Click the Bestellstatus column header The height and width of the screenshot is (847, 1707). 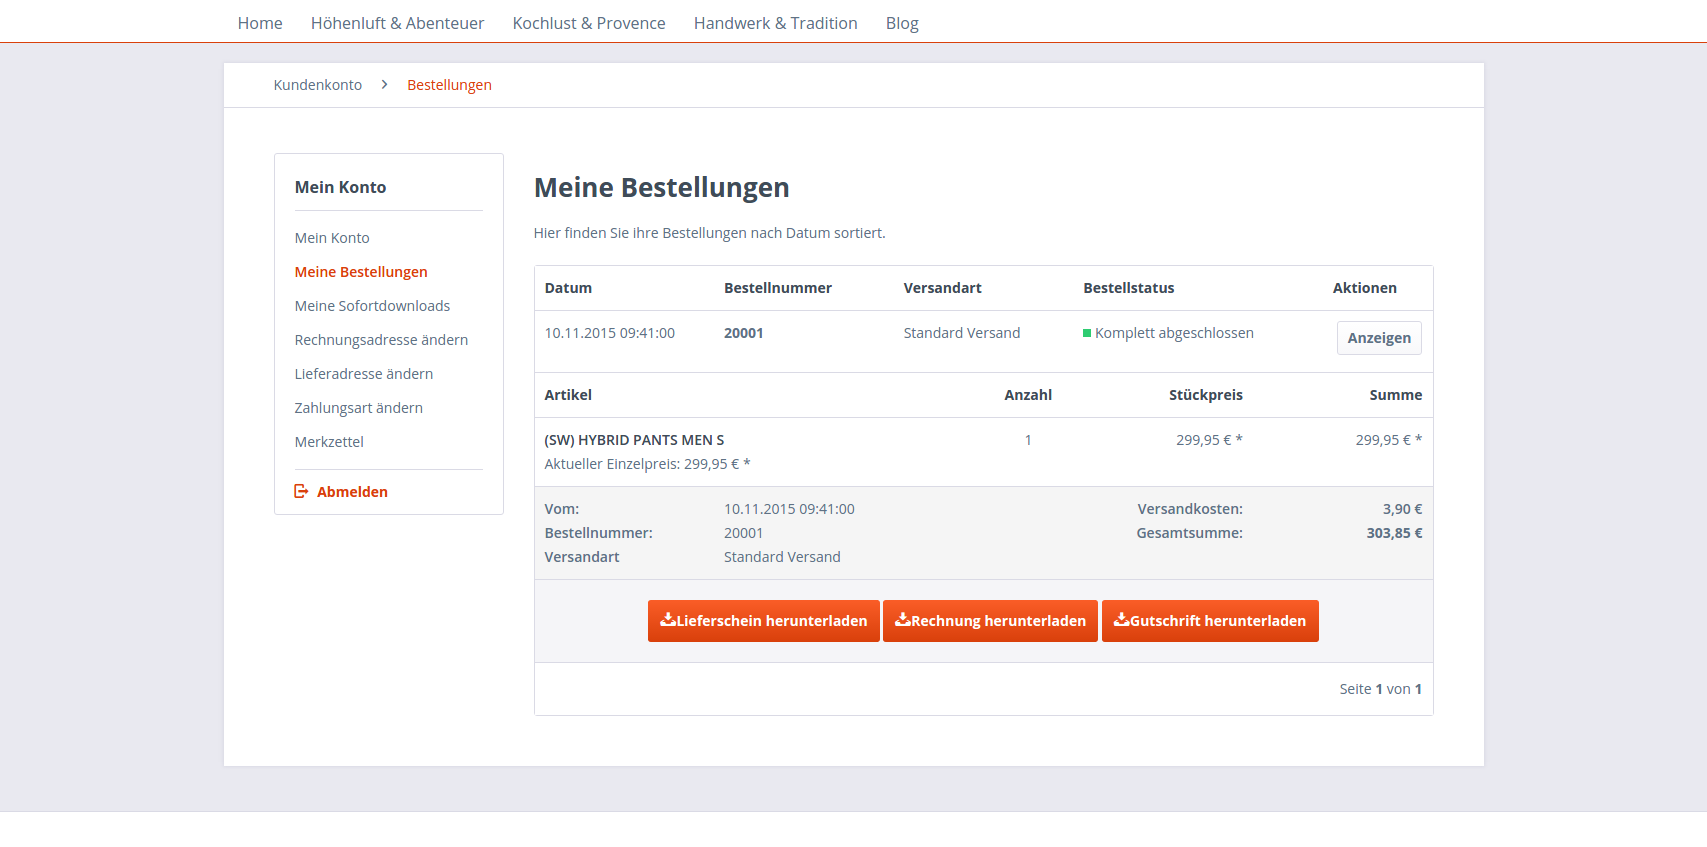click(1129, 288)
